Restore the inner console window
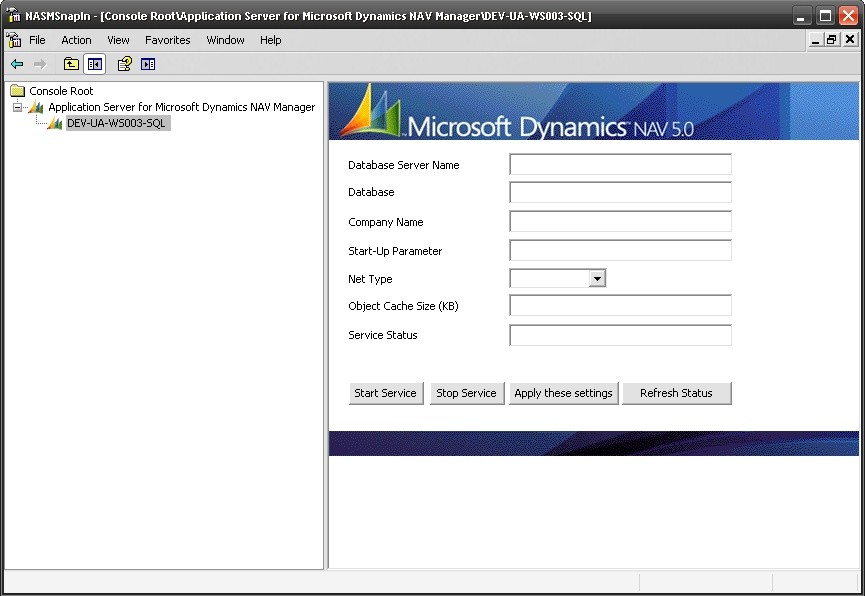This screenshot has width=865, height=596. pos(831,40)
